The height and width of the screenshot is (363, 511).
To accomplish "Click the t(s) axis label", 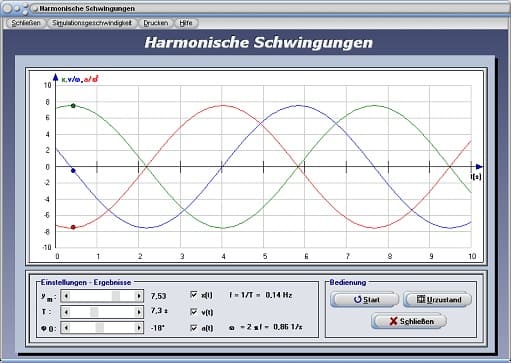I will pos(476,177).
